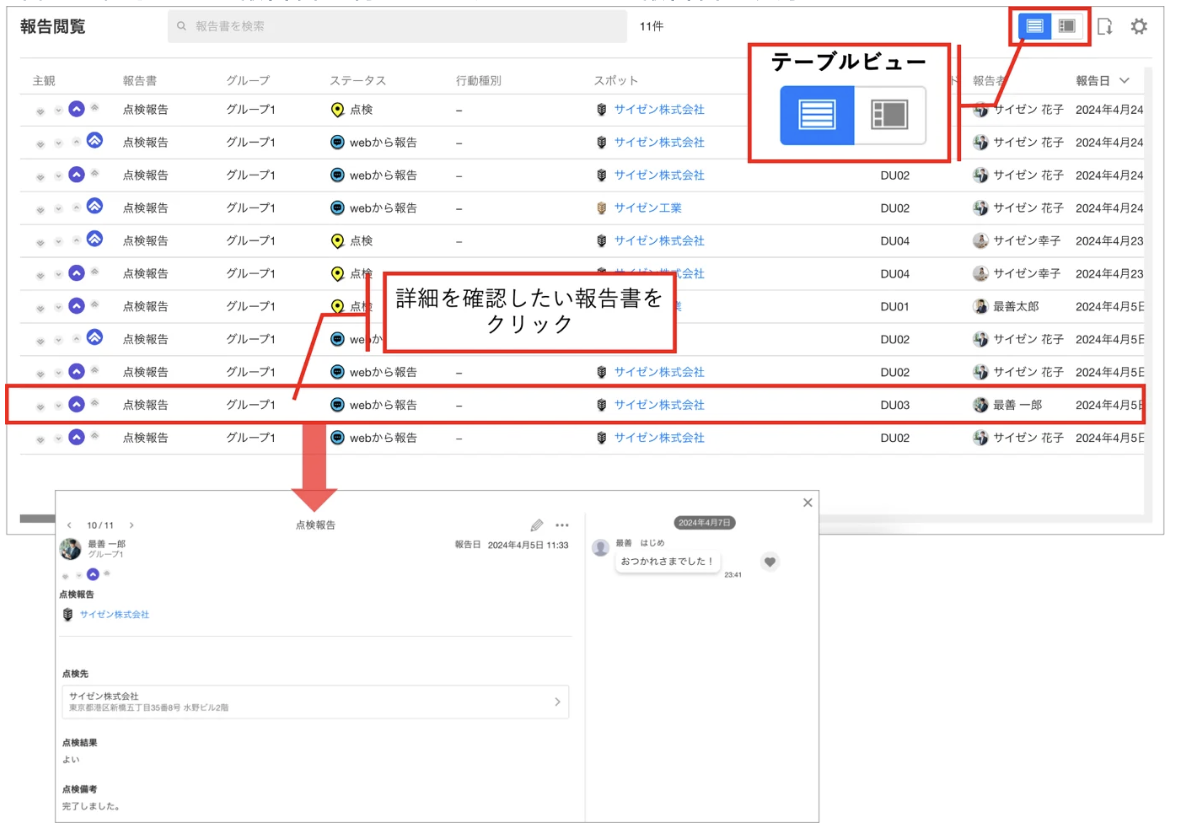The width and height of the screenshot is (1184, 836).
Task: Select up-arrow rating in the DU03 row
Action: tap(76, 404)
